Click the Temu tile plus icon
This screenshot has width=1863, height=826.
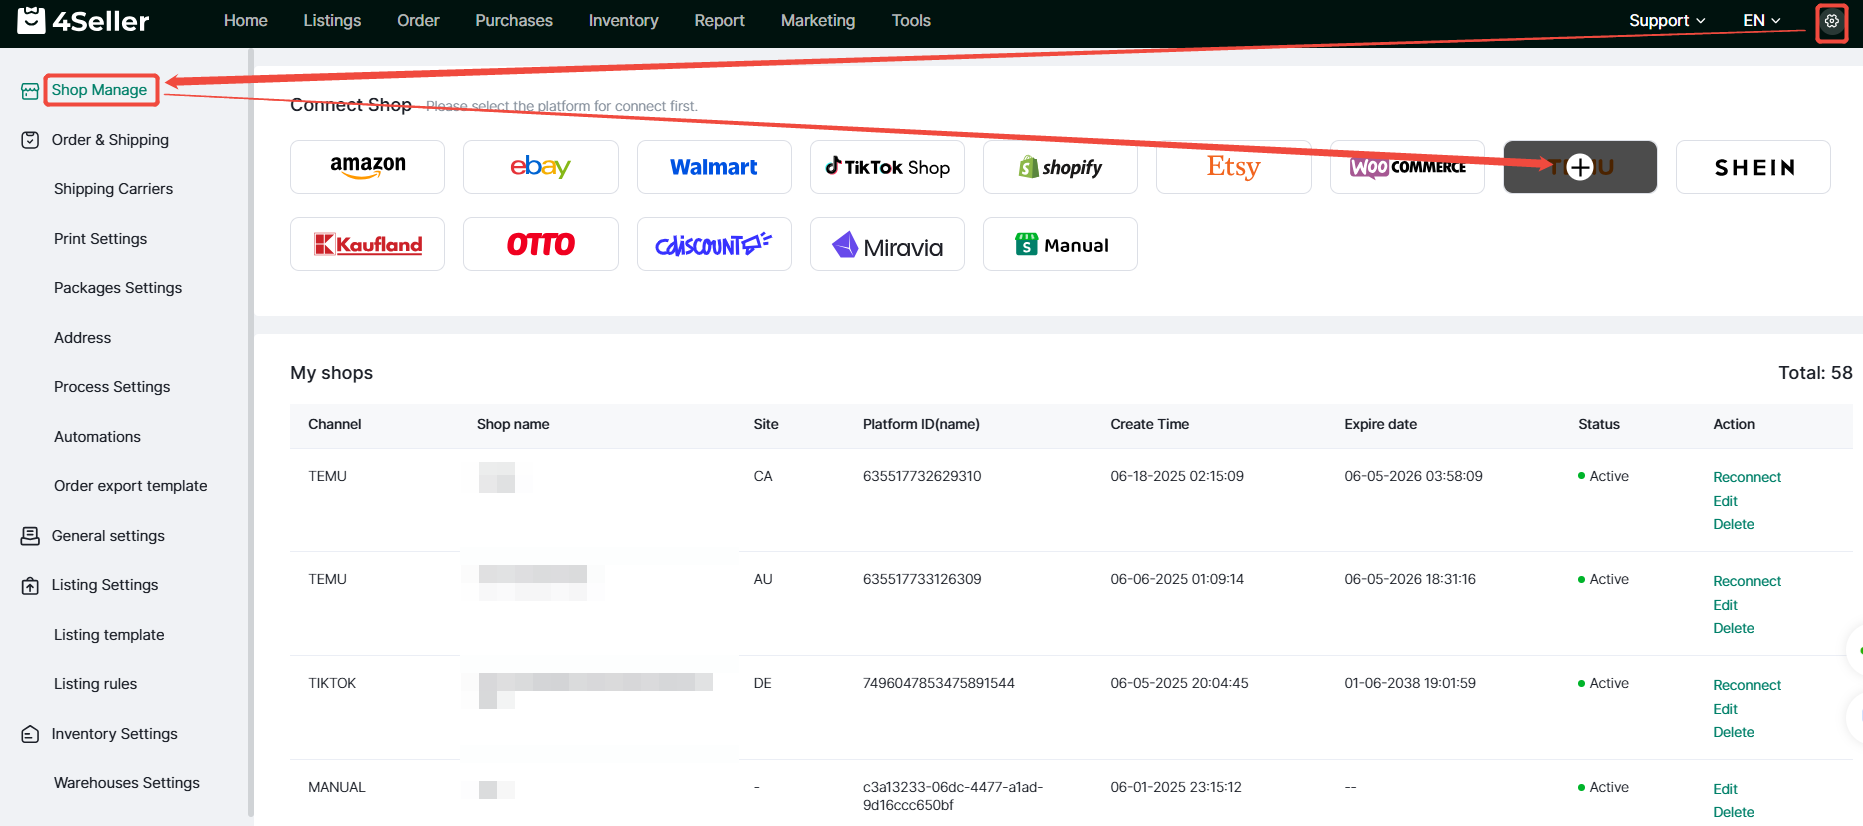click(x=1580, y=167)
